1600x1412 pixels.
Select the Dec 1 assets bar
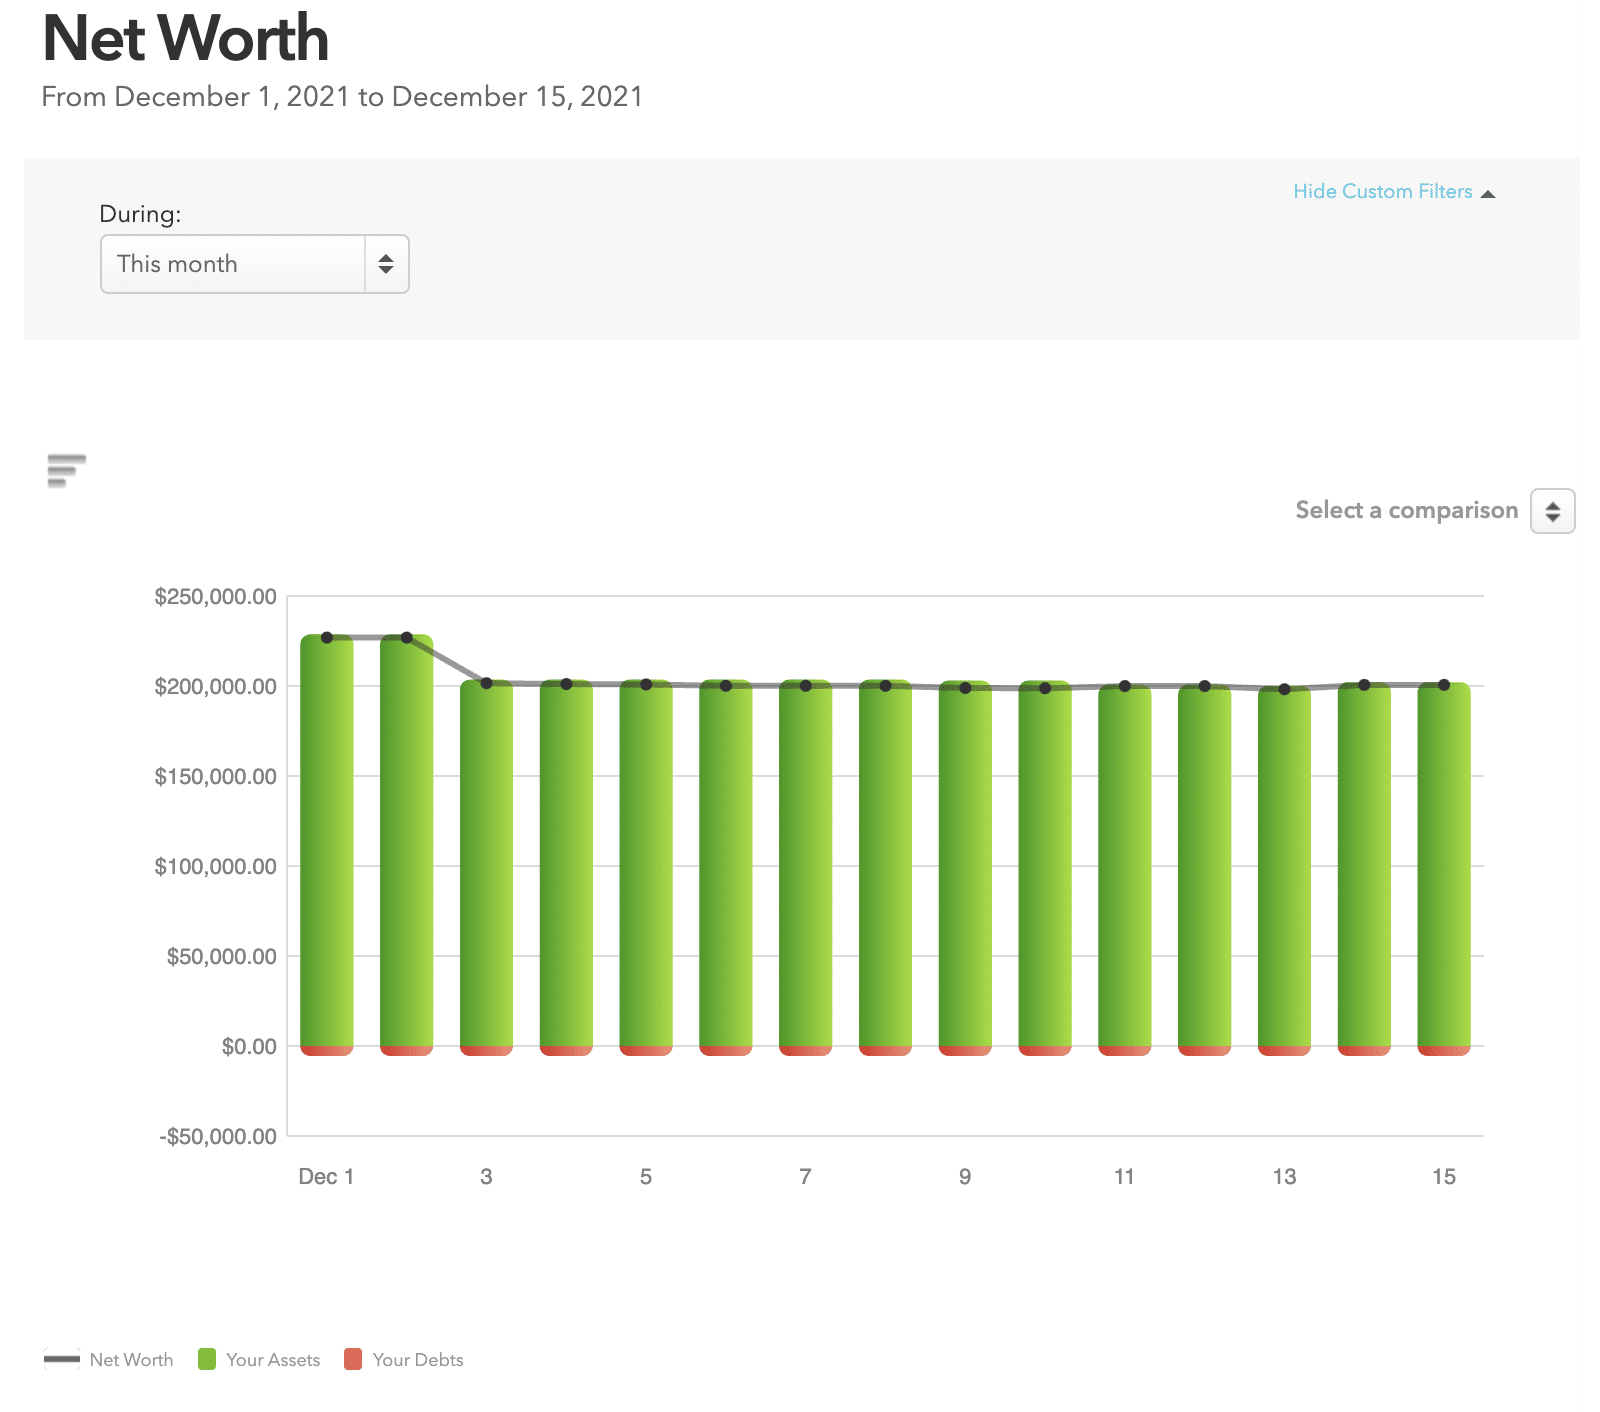click(327, 840)
